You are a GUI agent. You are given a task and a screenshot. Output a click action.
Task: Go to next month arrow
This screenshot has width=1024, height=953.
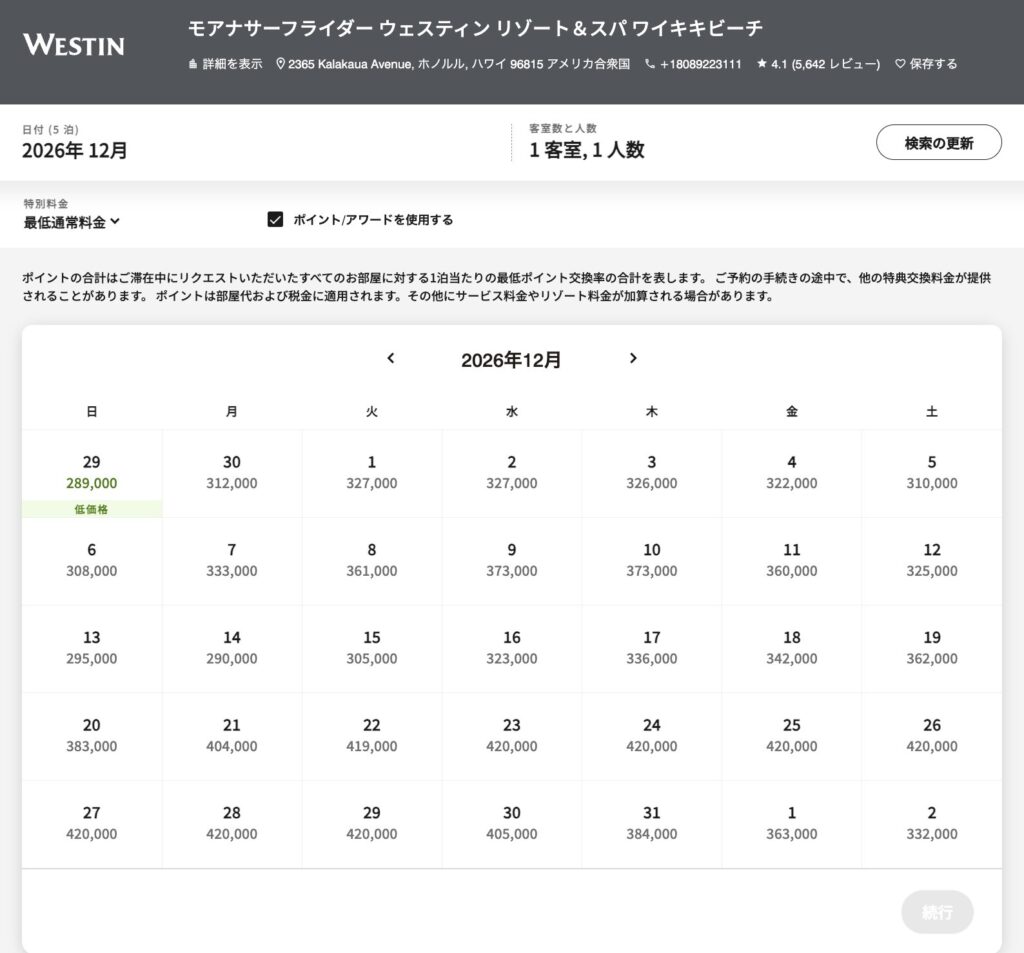[633, 358]
